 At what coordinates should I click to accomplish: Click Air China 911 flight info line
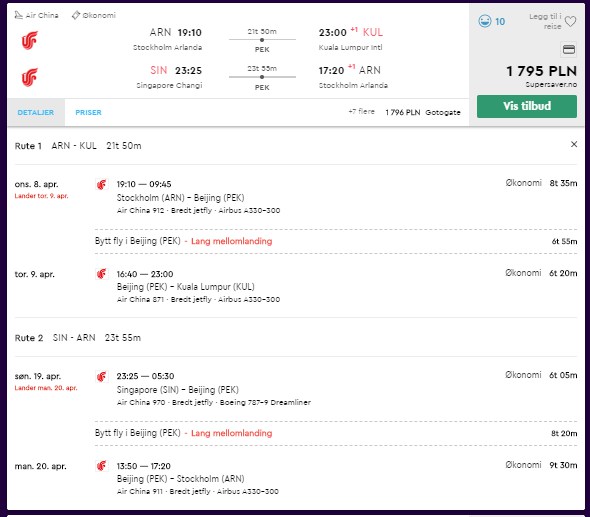(198, 491)
